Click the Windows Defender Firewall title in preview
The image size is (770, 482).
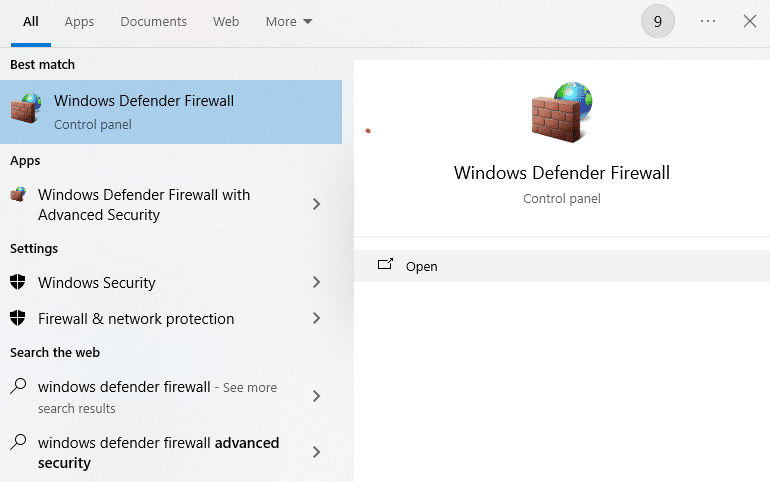[562, 173]
